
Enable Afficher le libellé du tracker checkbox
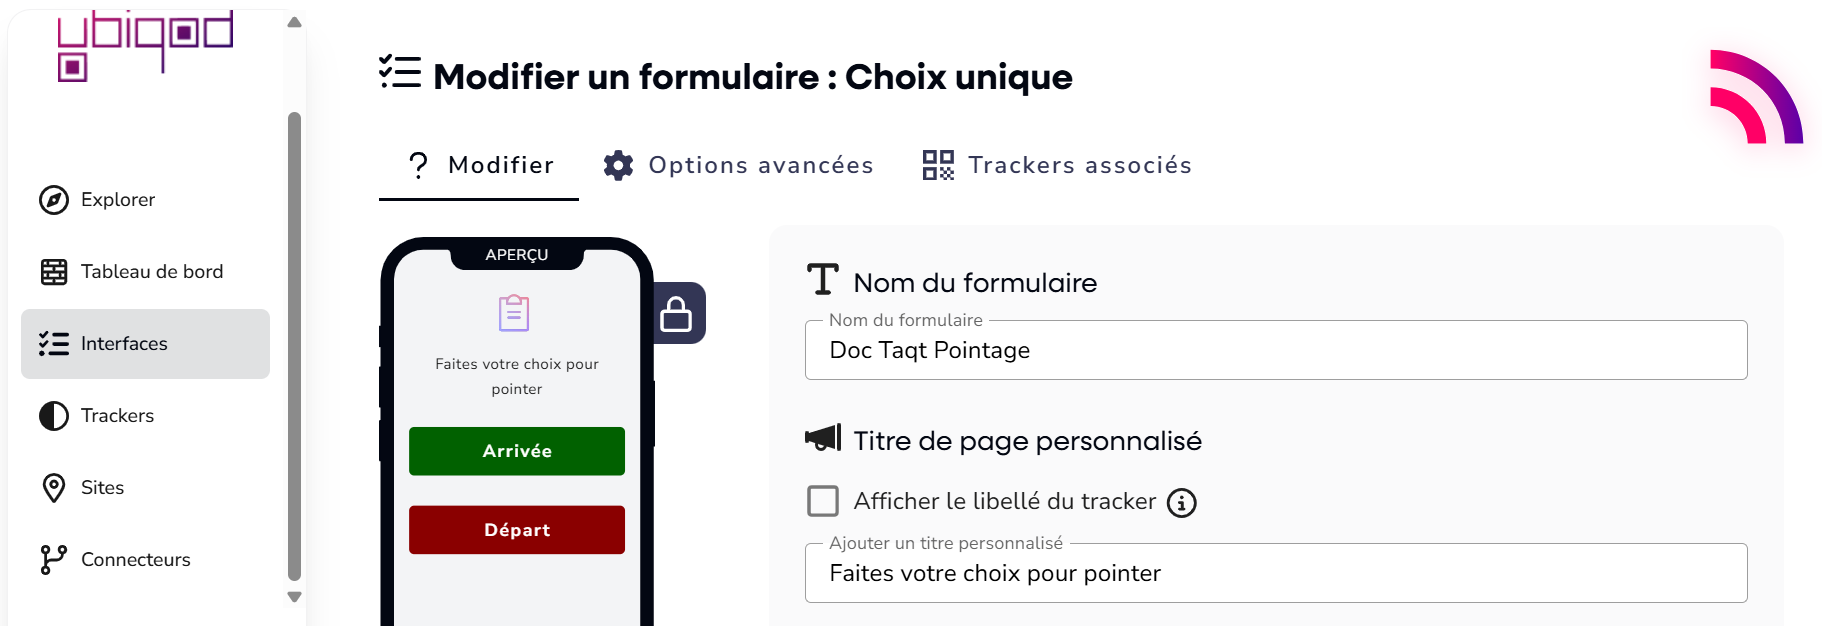823,501
